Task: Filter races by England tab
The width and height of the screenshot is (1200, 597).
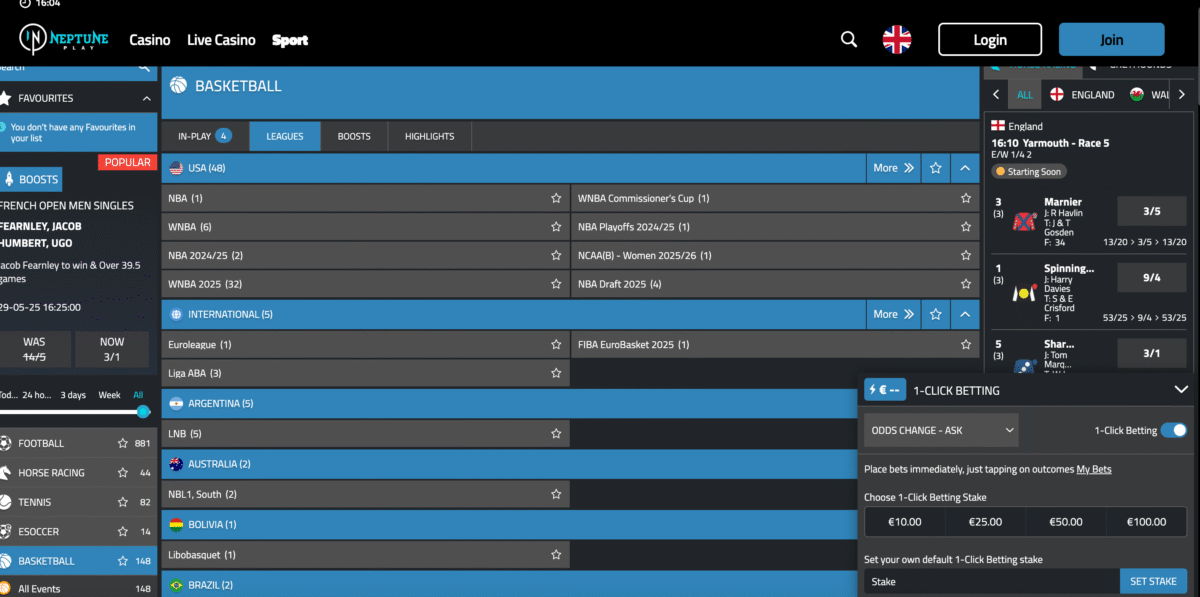Action: point(1081,95)
